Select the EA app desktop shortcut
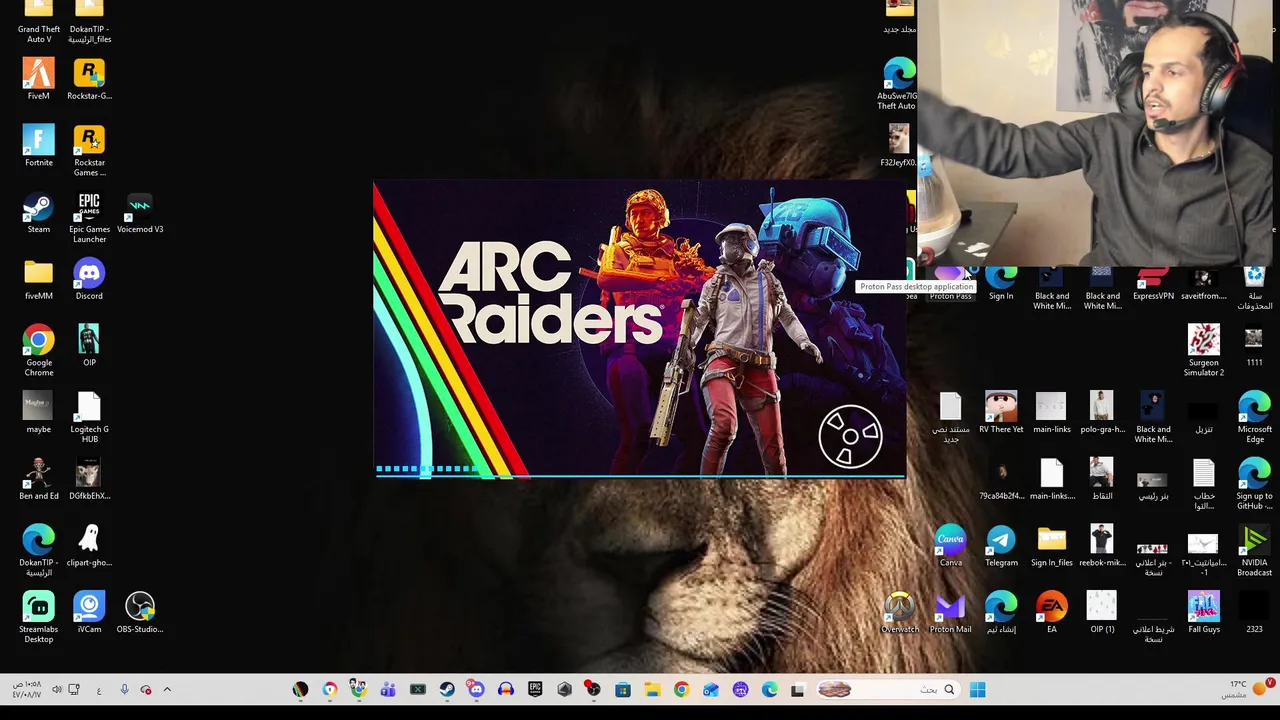The width and height of the screenshot is (1280, 720). click(x=1051, y=613)
